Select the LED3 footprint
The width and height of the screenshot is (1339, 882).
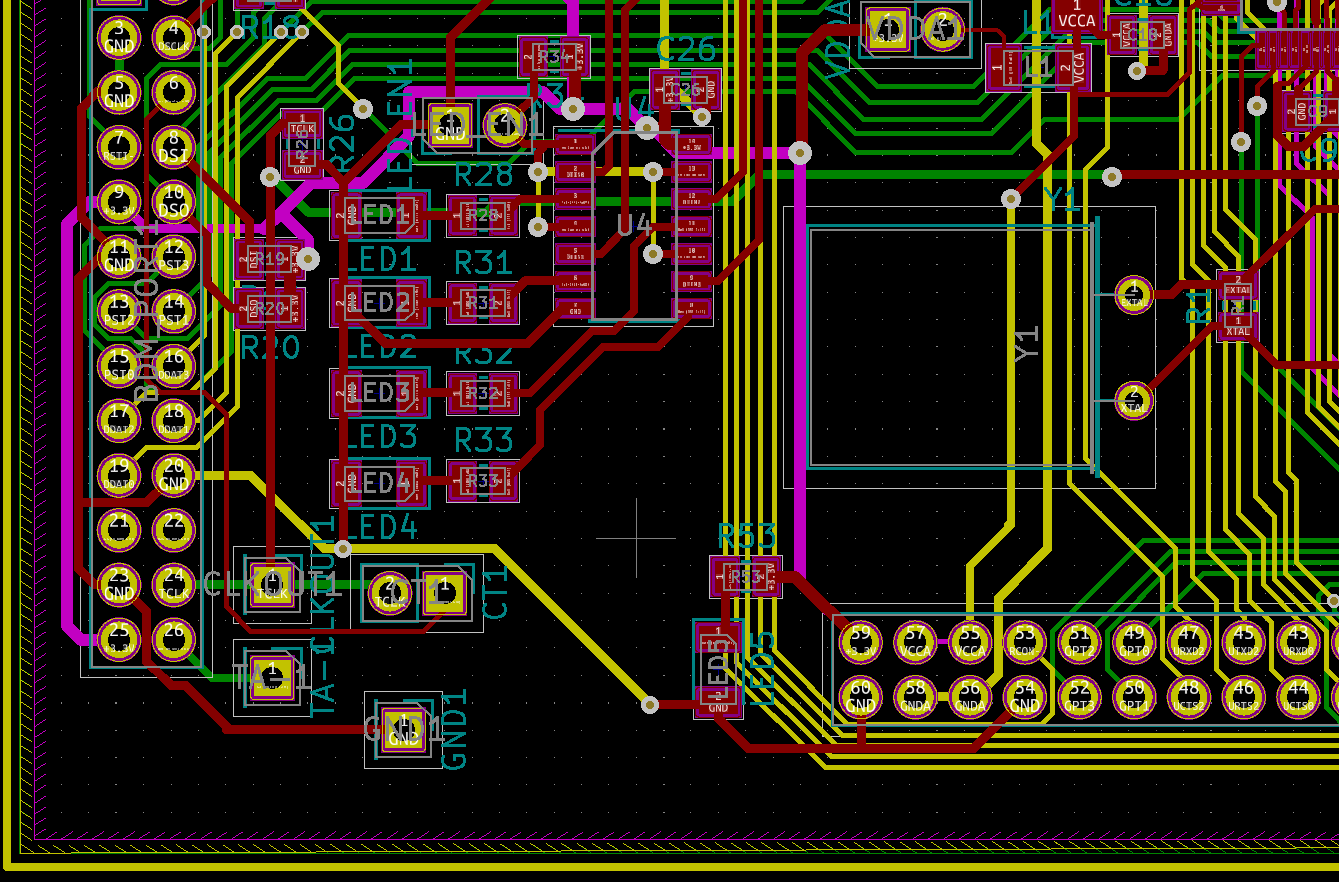tap(380, 393)
